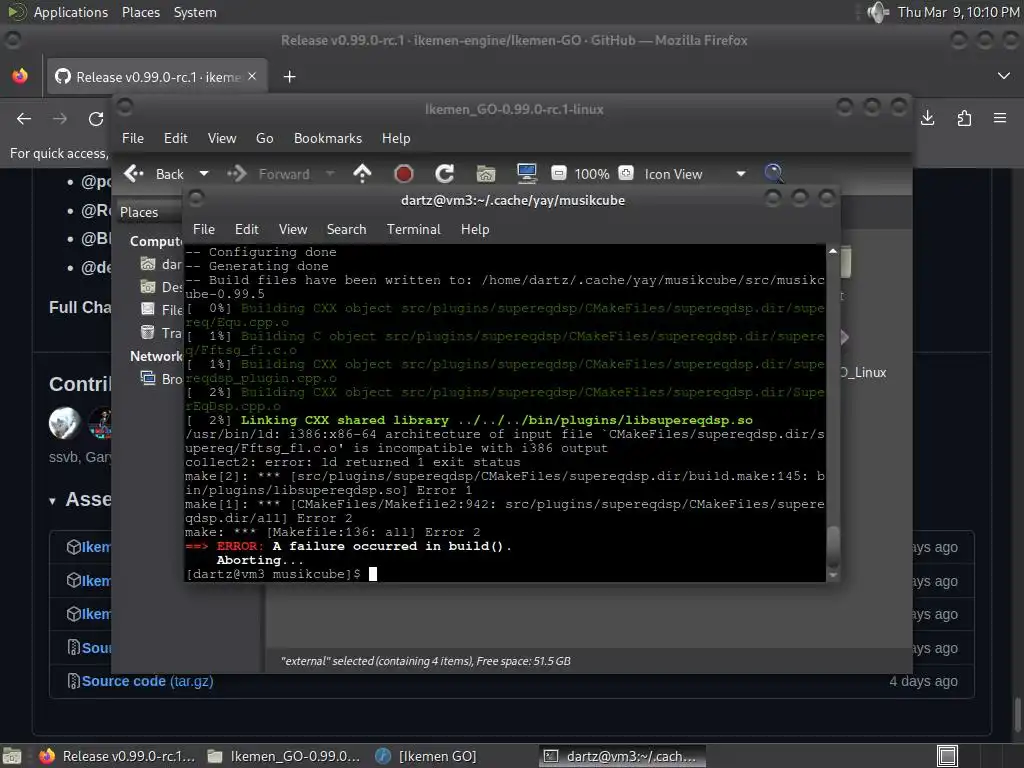Click the clock showing Thu Mar 9

point(958,12)
